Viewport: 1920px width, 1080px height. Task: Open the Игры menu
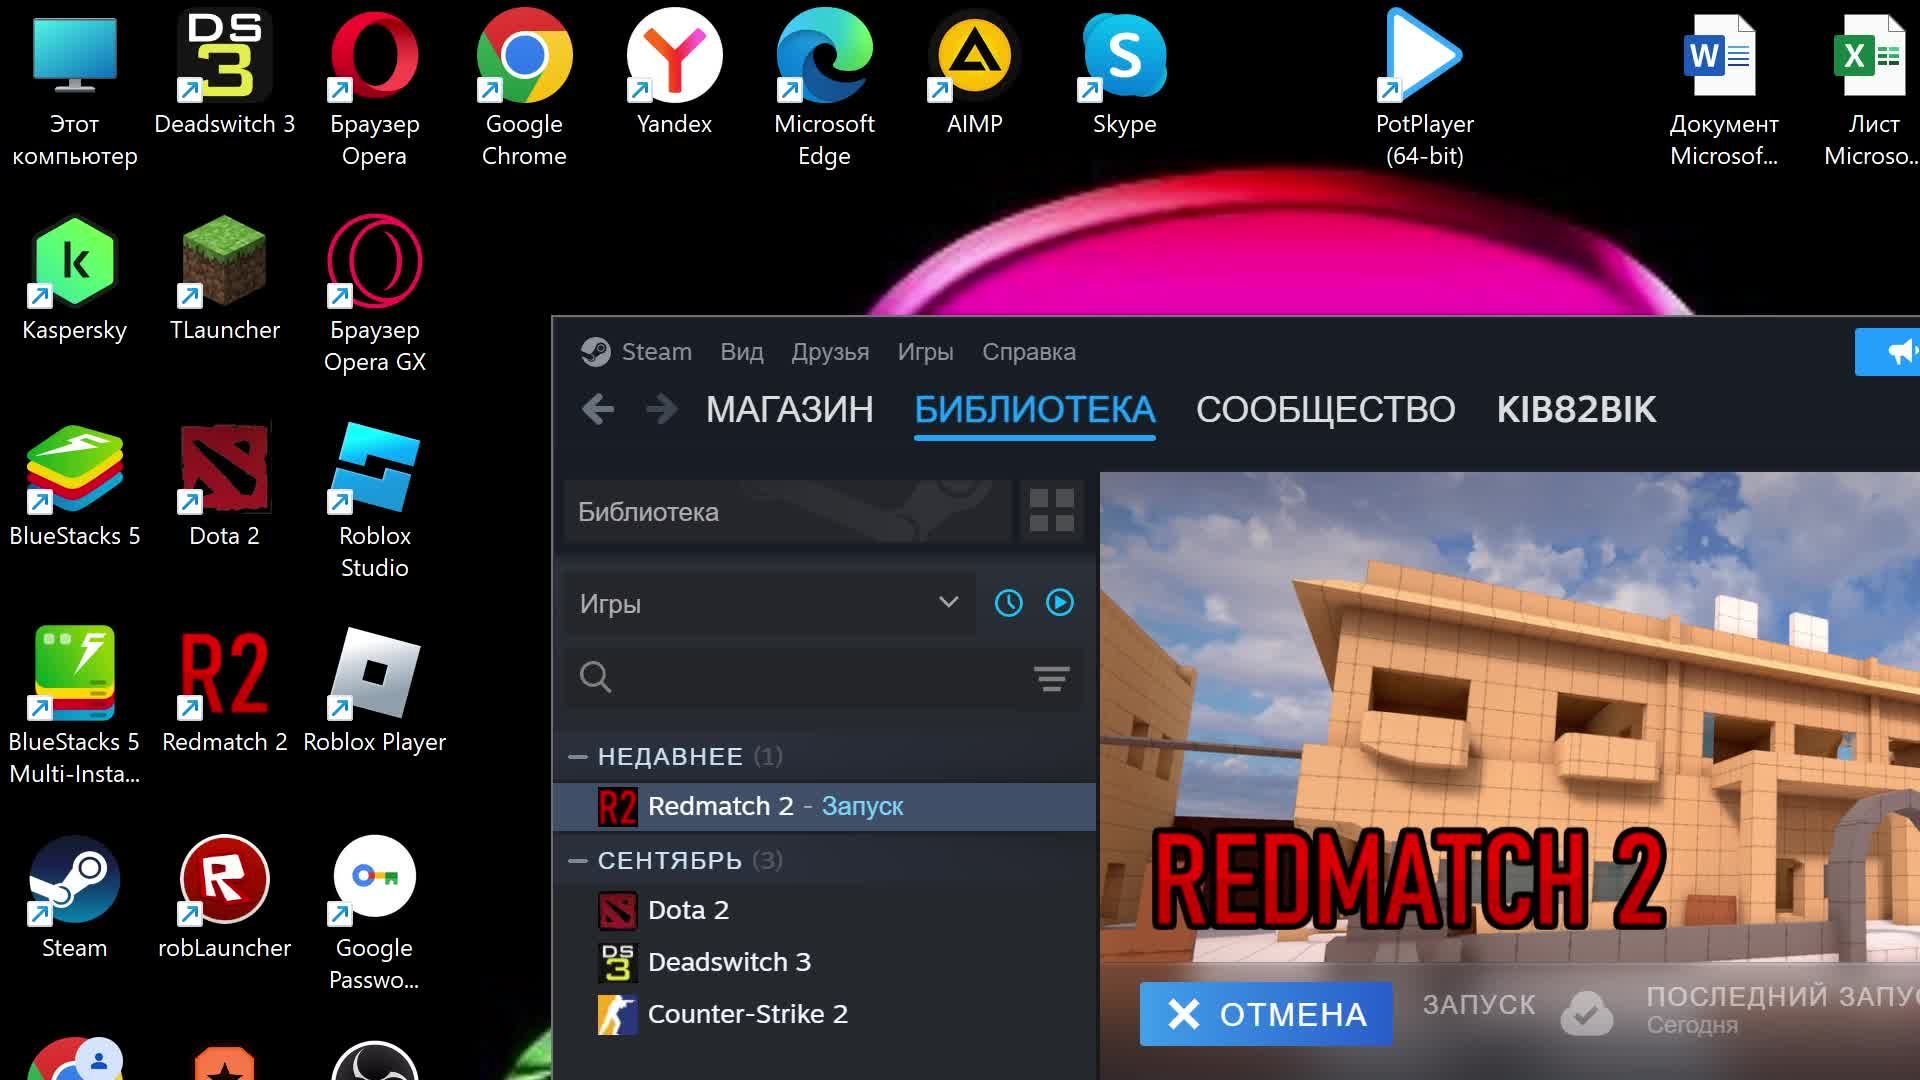coord(925,352)
